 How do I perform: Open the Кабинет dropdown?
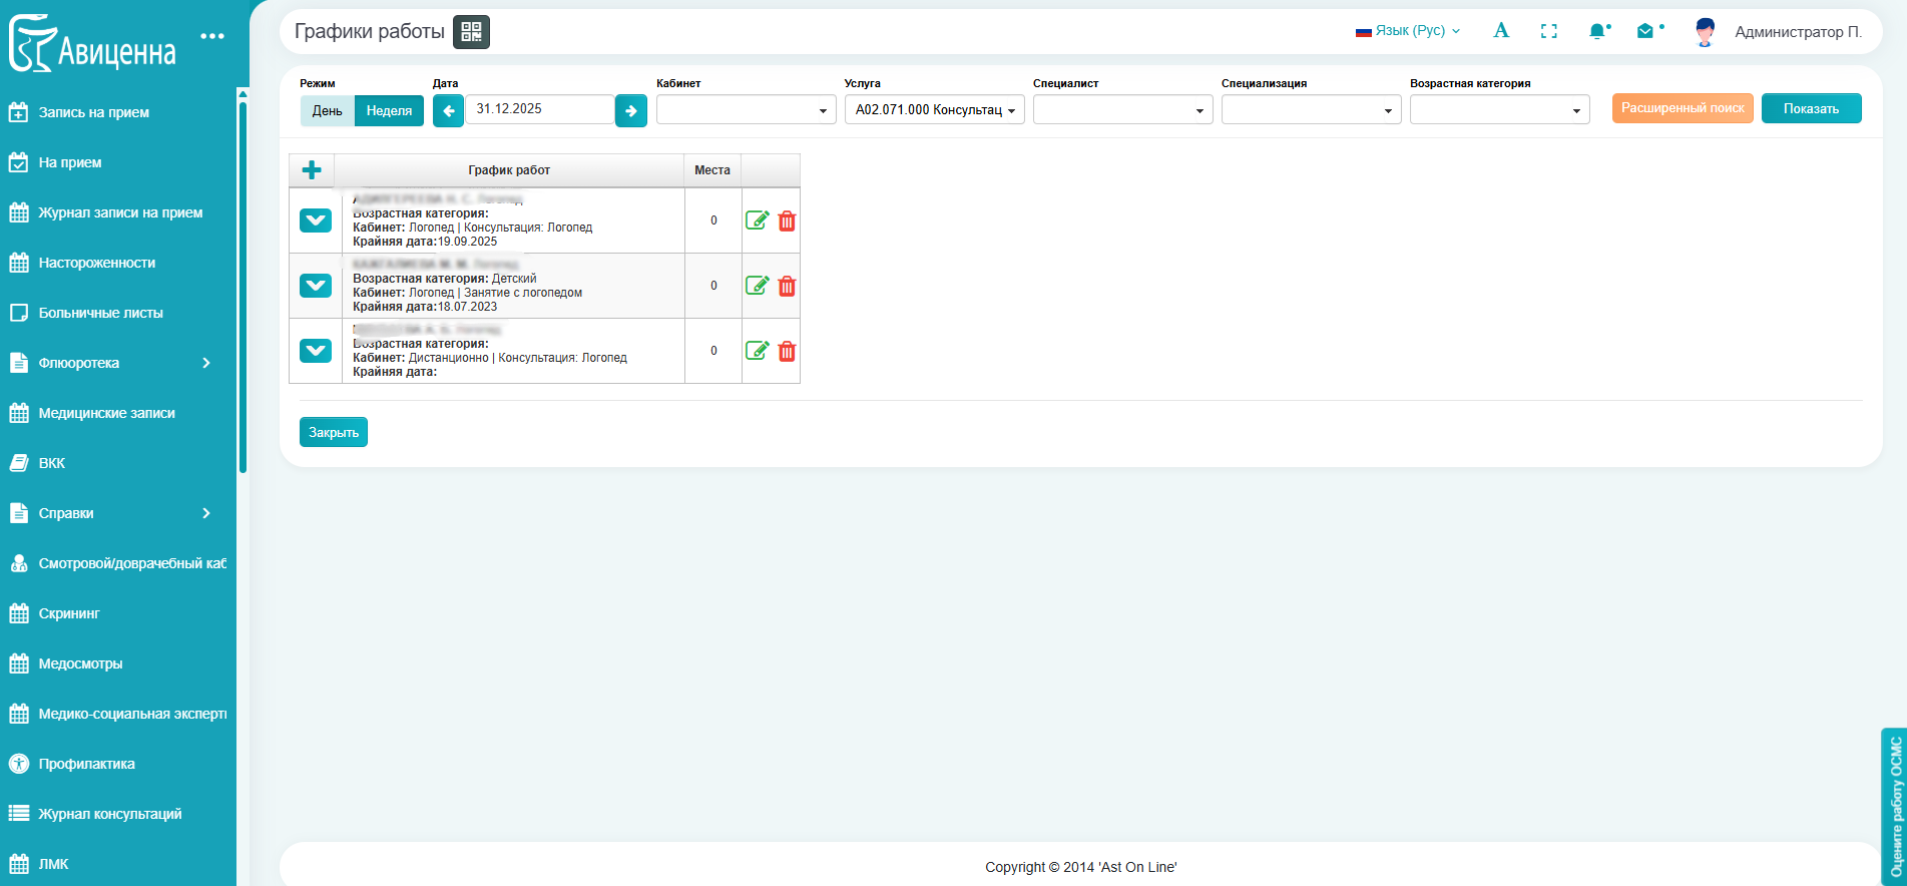pyautogui.click(x=745, y=110)
